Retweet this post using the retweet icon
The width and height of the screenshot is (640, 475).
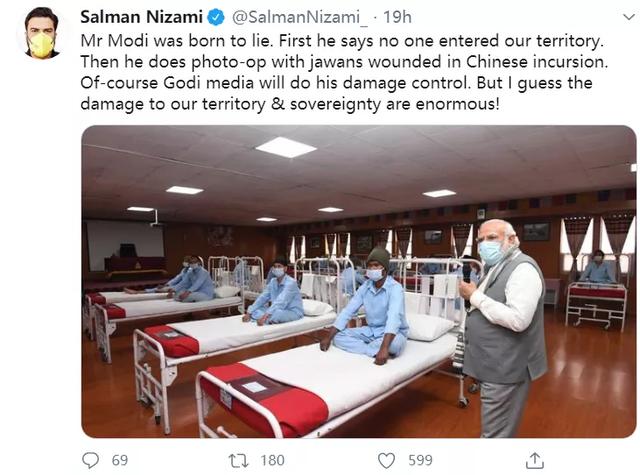click(x=240, y=459)
